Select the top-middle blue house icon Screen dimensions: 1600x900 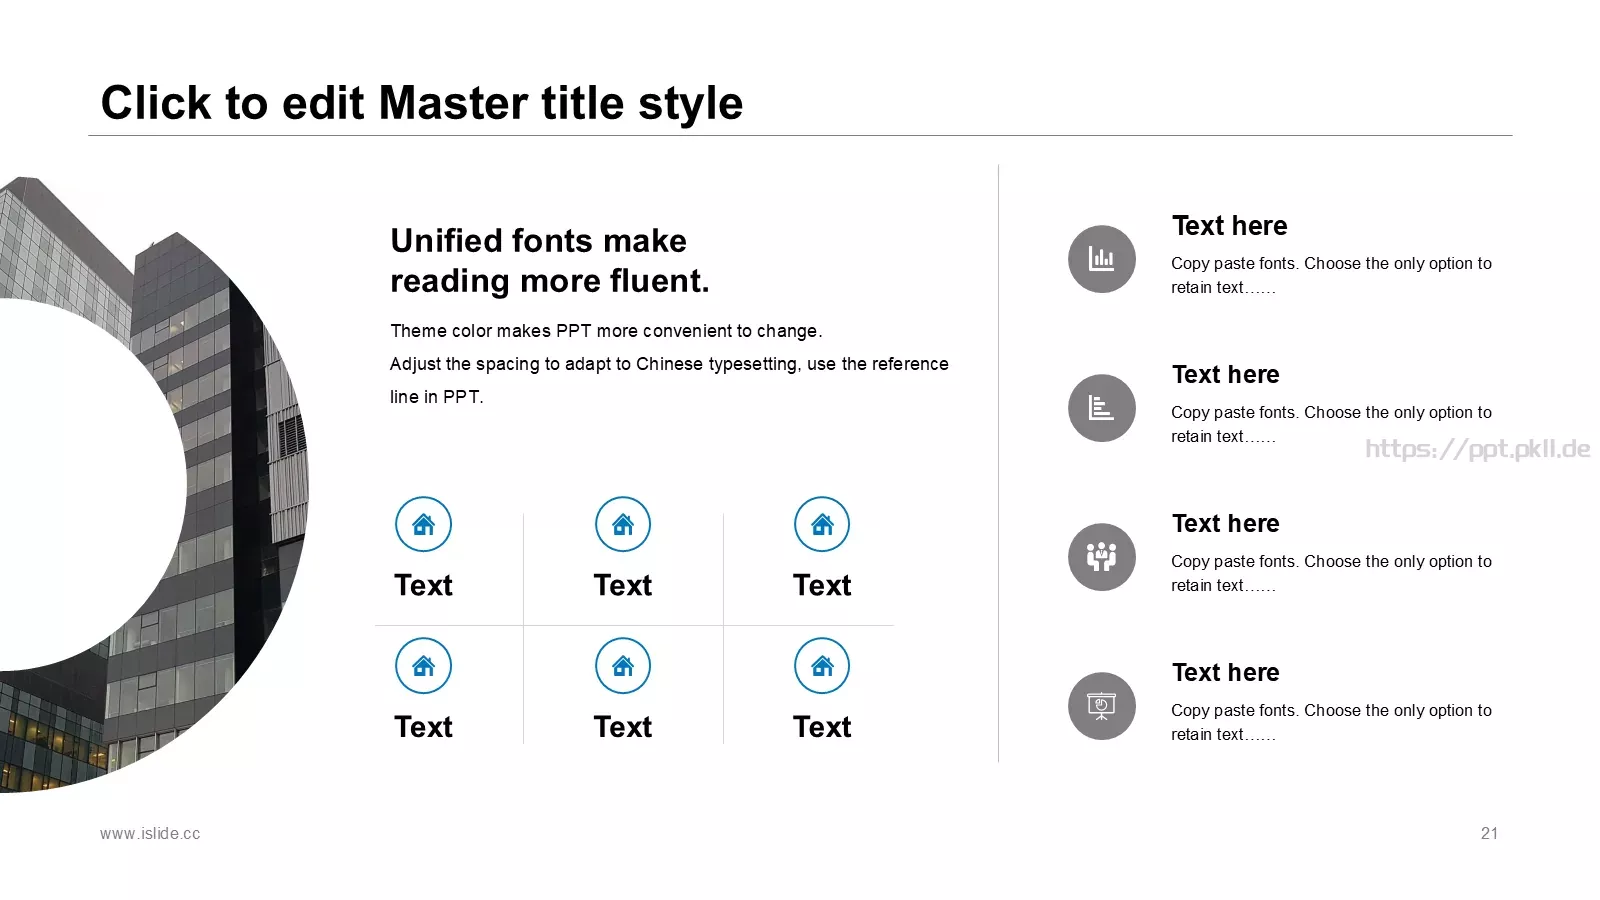click(x=623, y=524)
